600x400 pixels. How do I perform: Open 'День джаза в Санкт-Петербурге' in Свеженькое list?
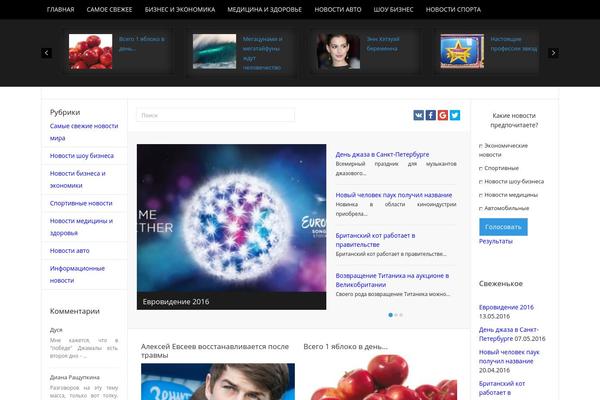pyautogui.click(x=509, y=334)
